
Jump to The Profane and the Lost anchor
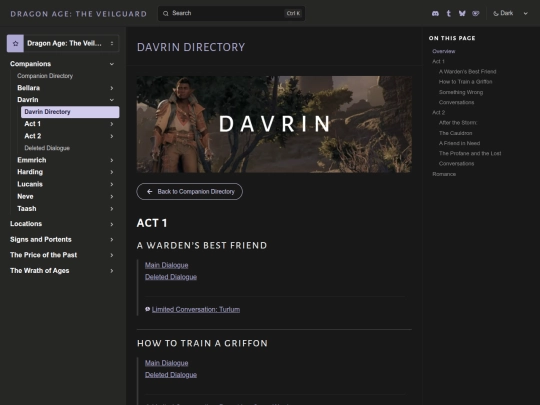(x=470, y=153)
